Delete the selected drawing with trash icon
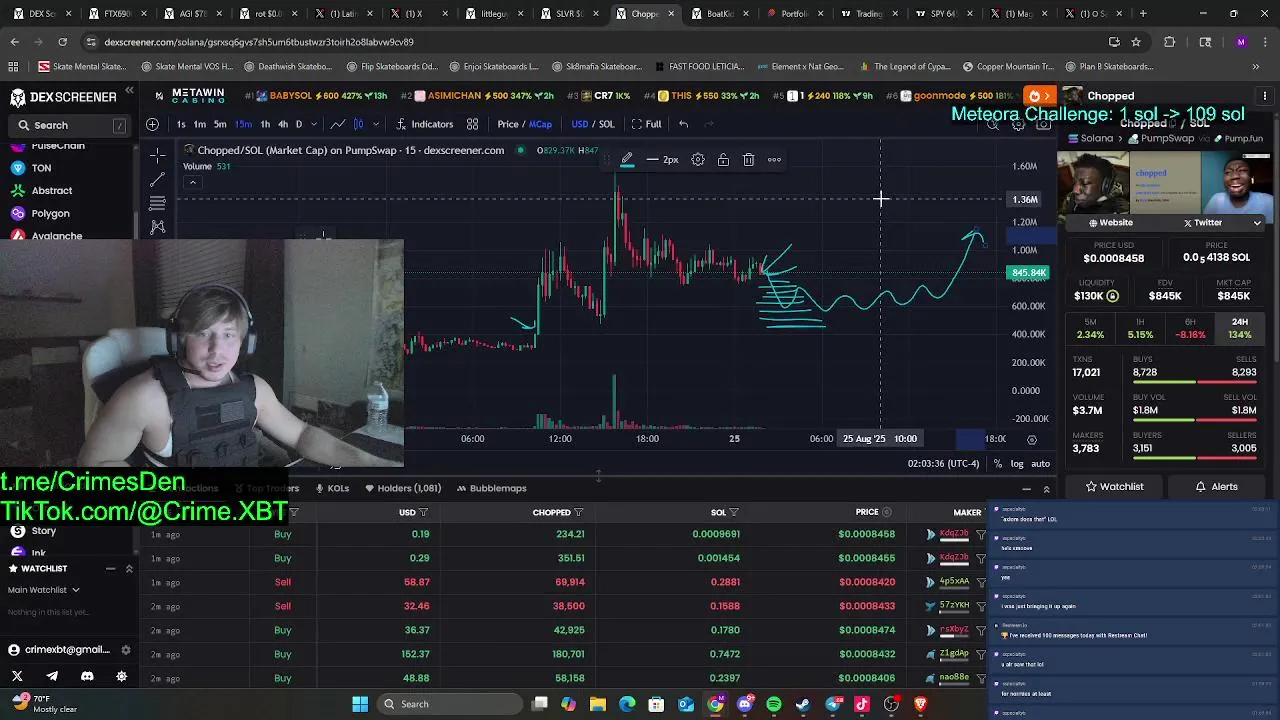This screenshot has width=1280, height=720. click(748, 160)
